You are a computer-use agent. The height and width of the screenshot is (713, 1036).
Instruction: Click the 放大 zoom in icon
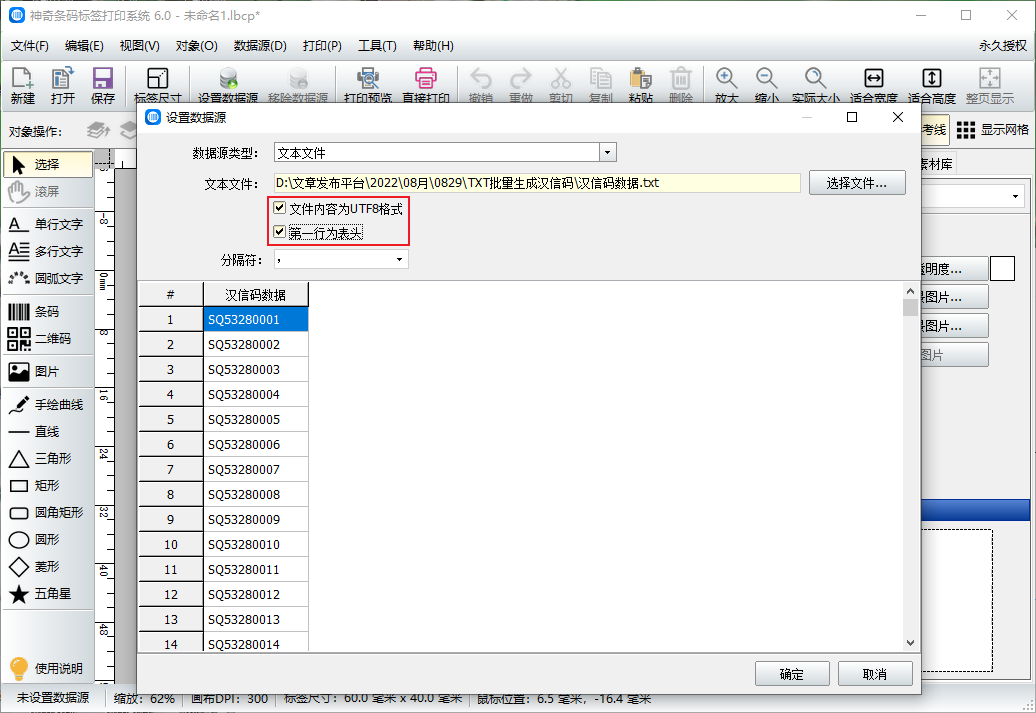point(726,85)
